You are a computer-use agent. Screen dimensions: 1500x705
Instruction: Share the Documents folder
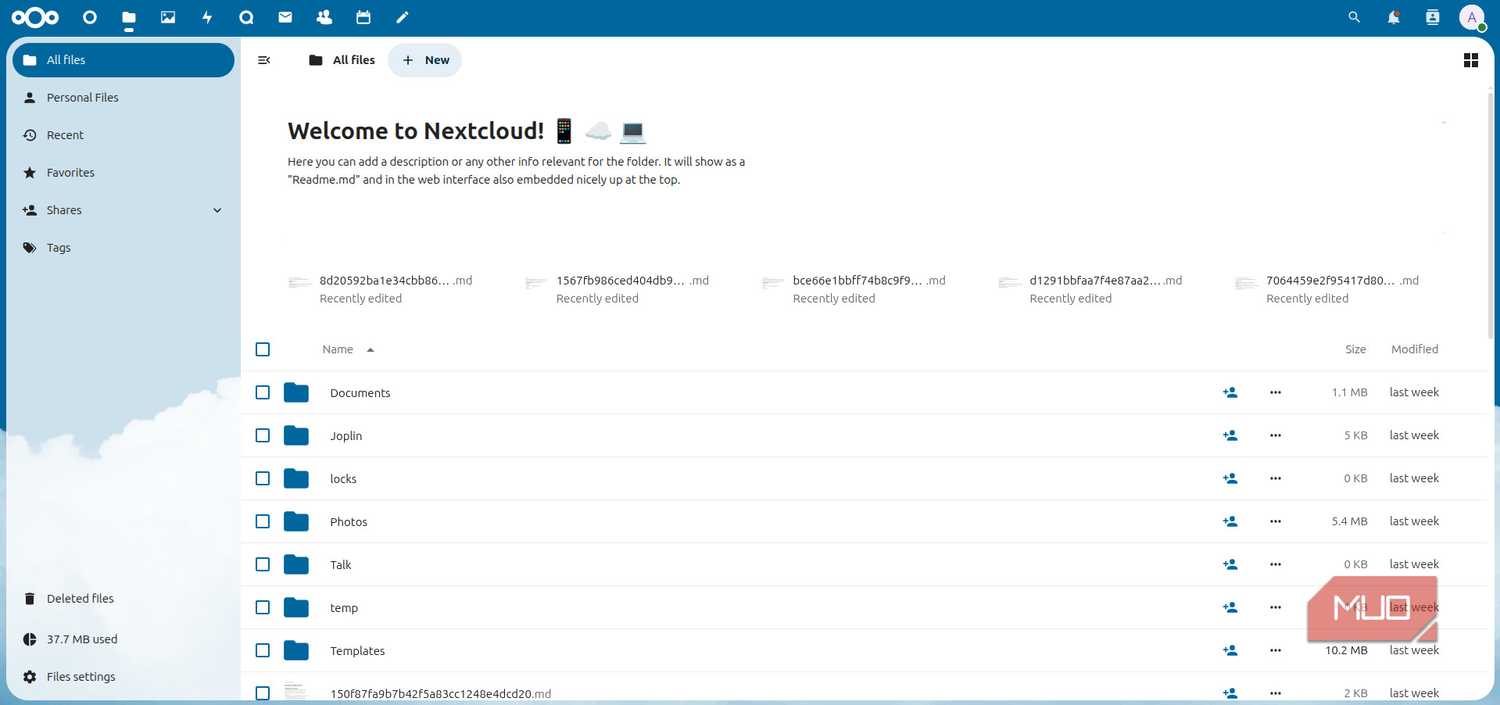pyautogui.click(x=1230, y=393)
